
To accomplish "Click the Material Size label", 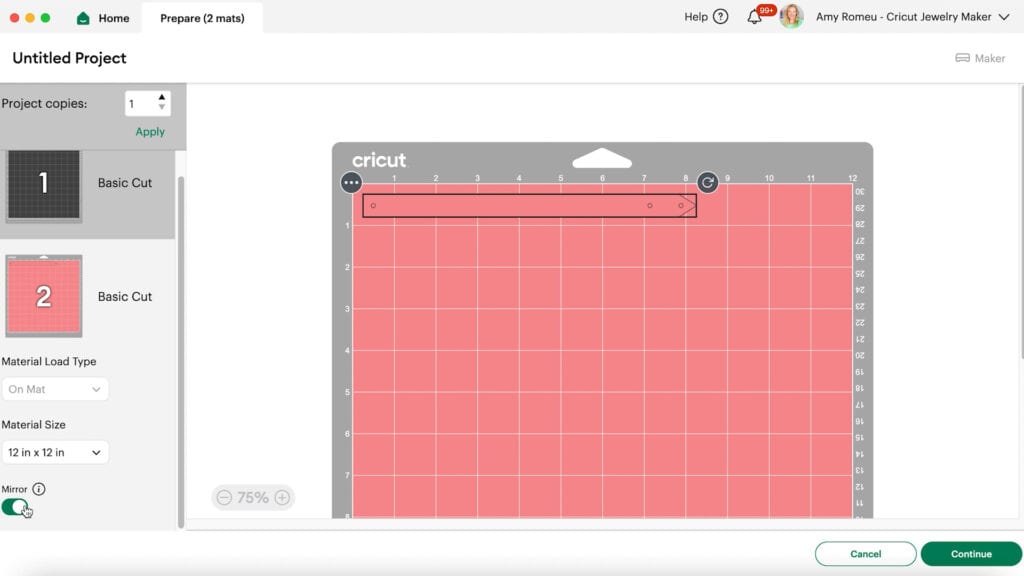I will click(33, 424).
